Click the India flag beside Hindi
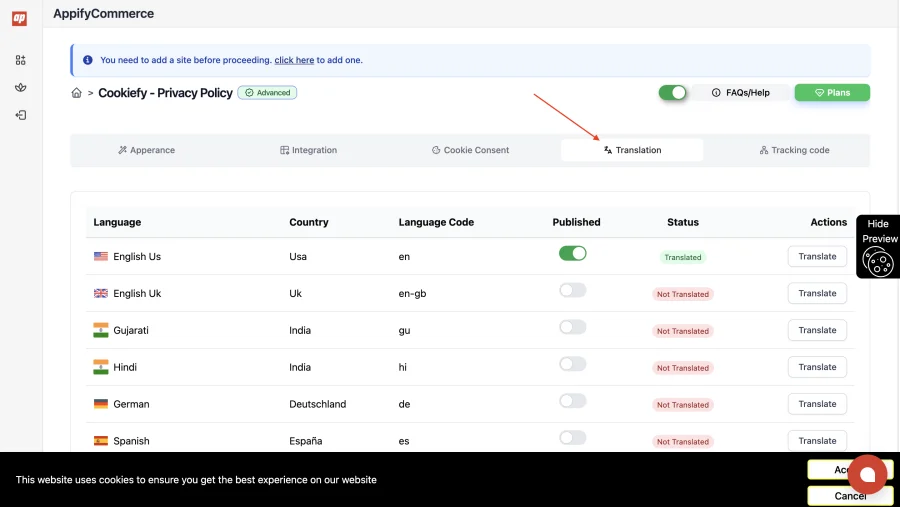This screenshot has width=900, height=507. pyautogui.click(x=100, y=367)
